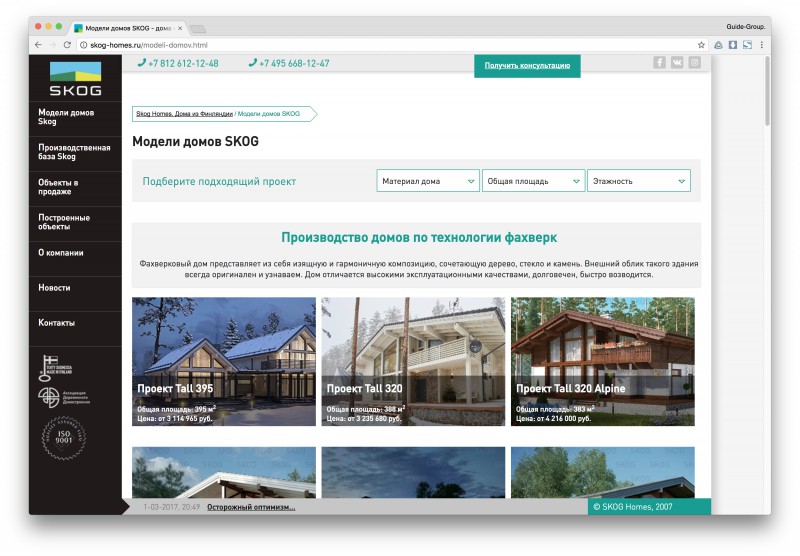Open the Общая площадь dropdown
Image resolution: width=800 pixels, height=556 pixels.
[533, 181]
